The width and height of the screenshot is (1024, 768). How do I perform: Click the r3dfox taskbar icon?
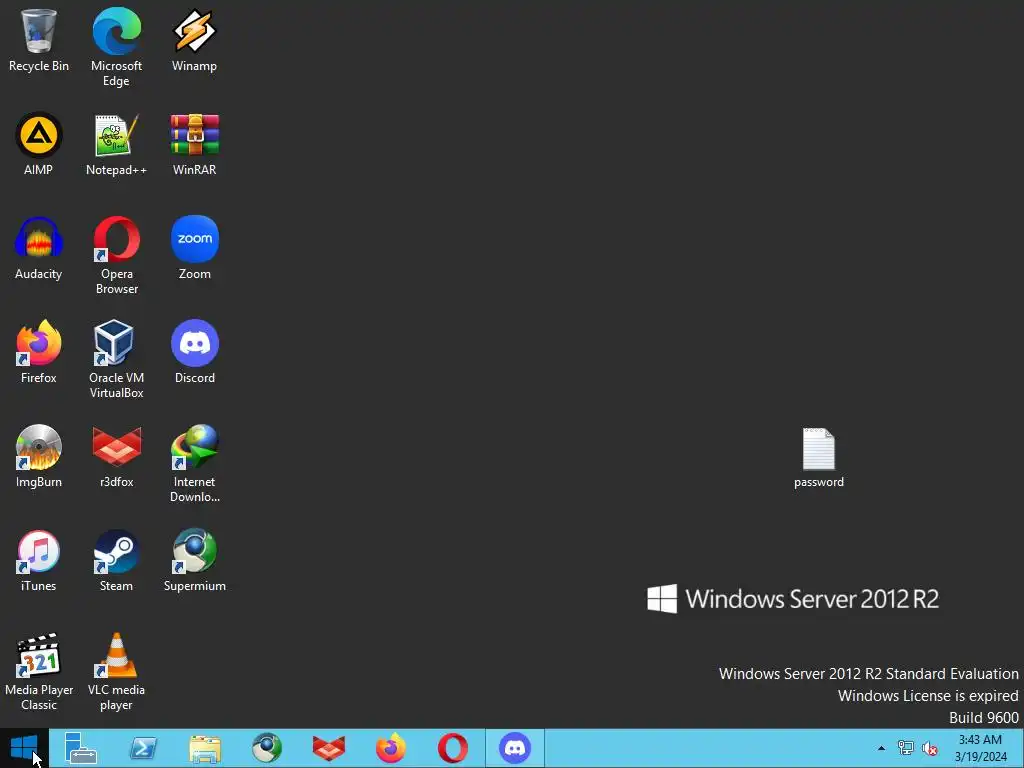328,748
